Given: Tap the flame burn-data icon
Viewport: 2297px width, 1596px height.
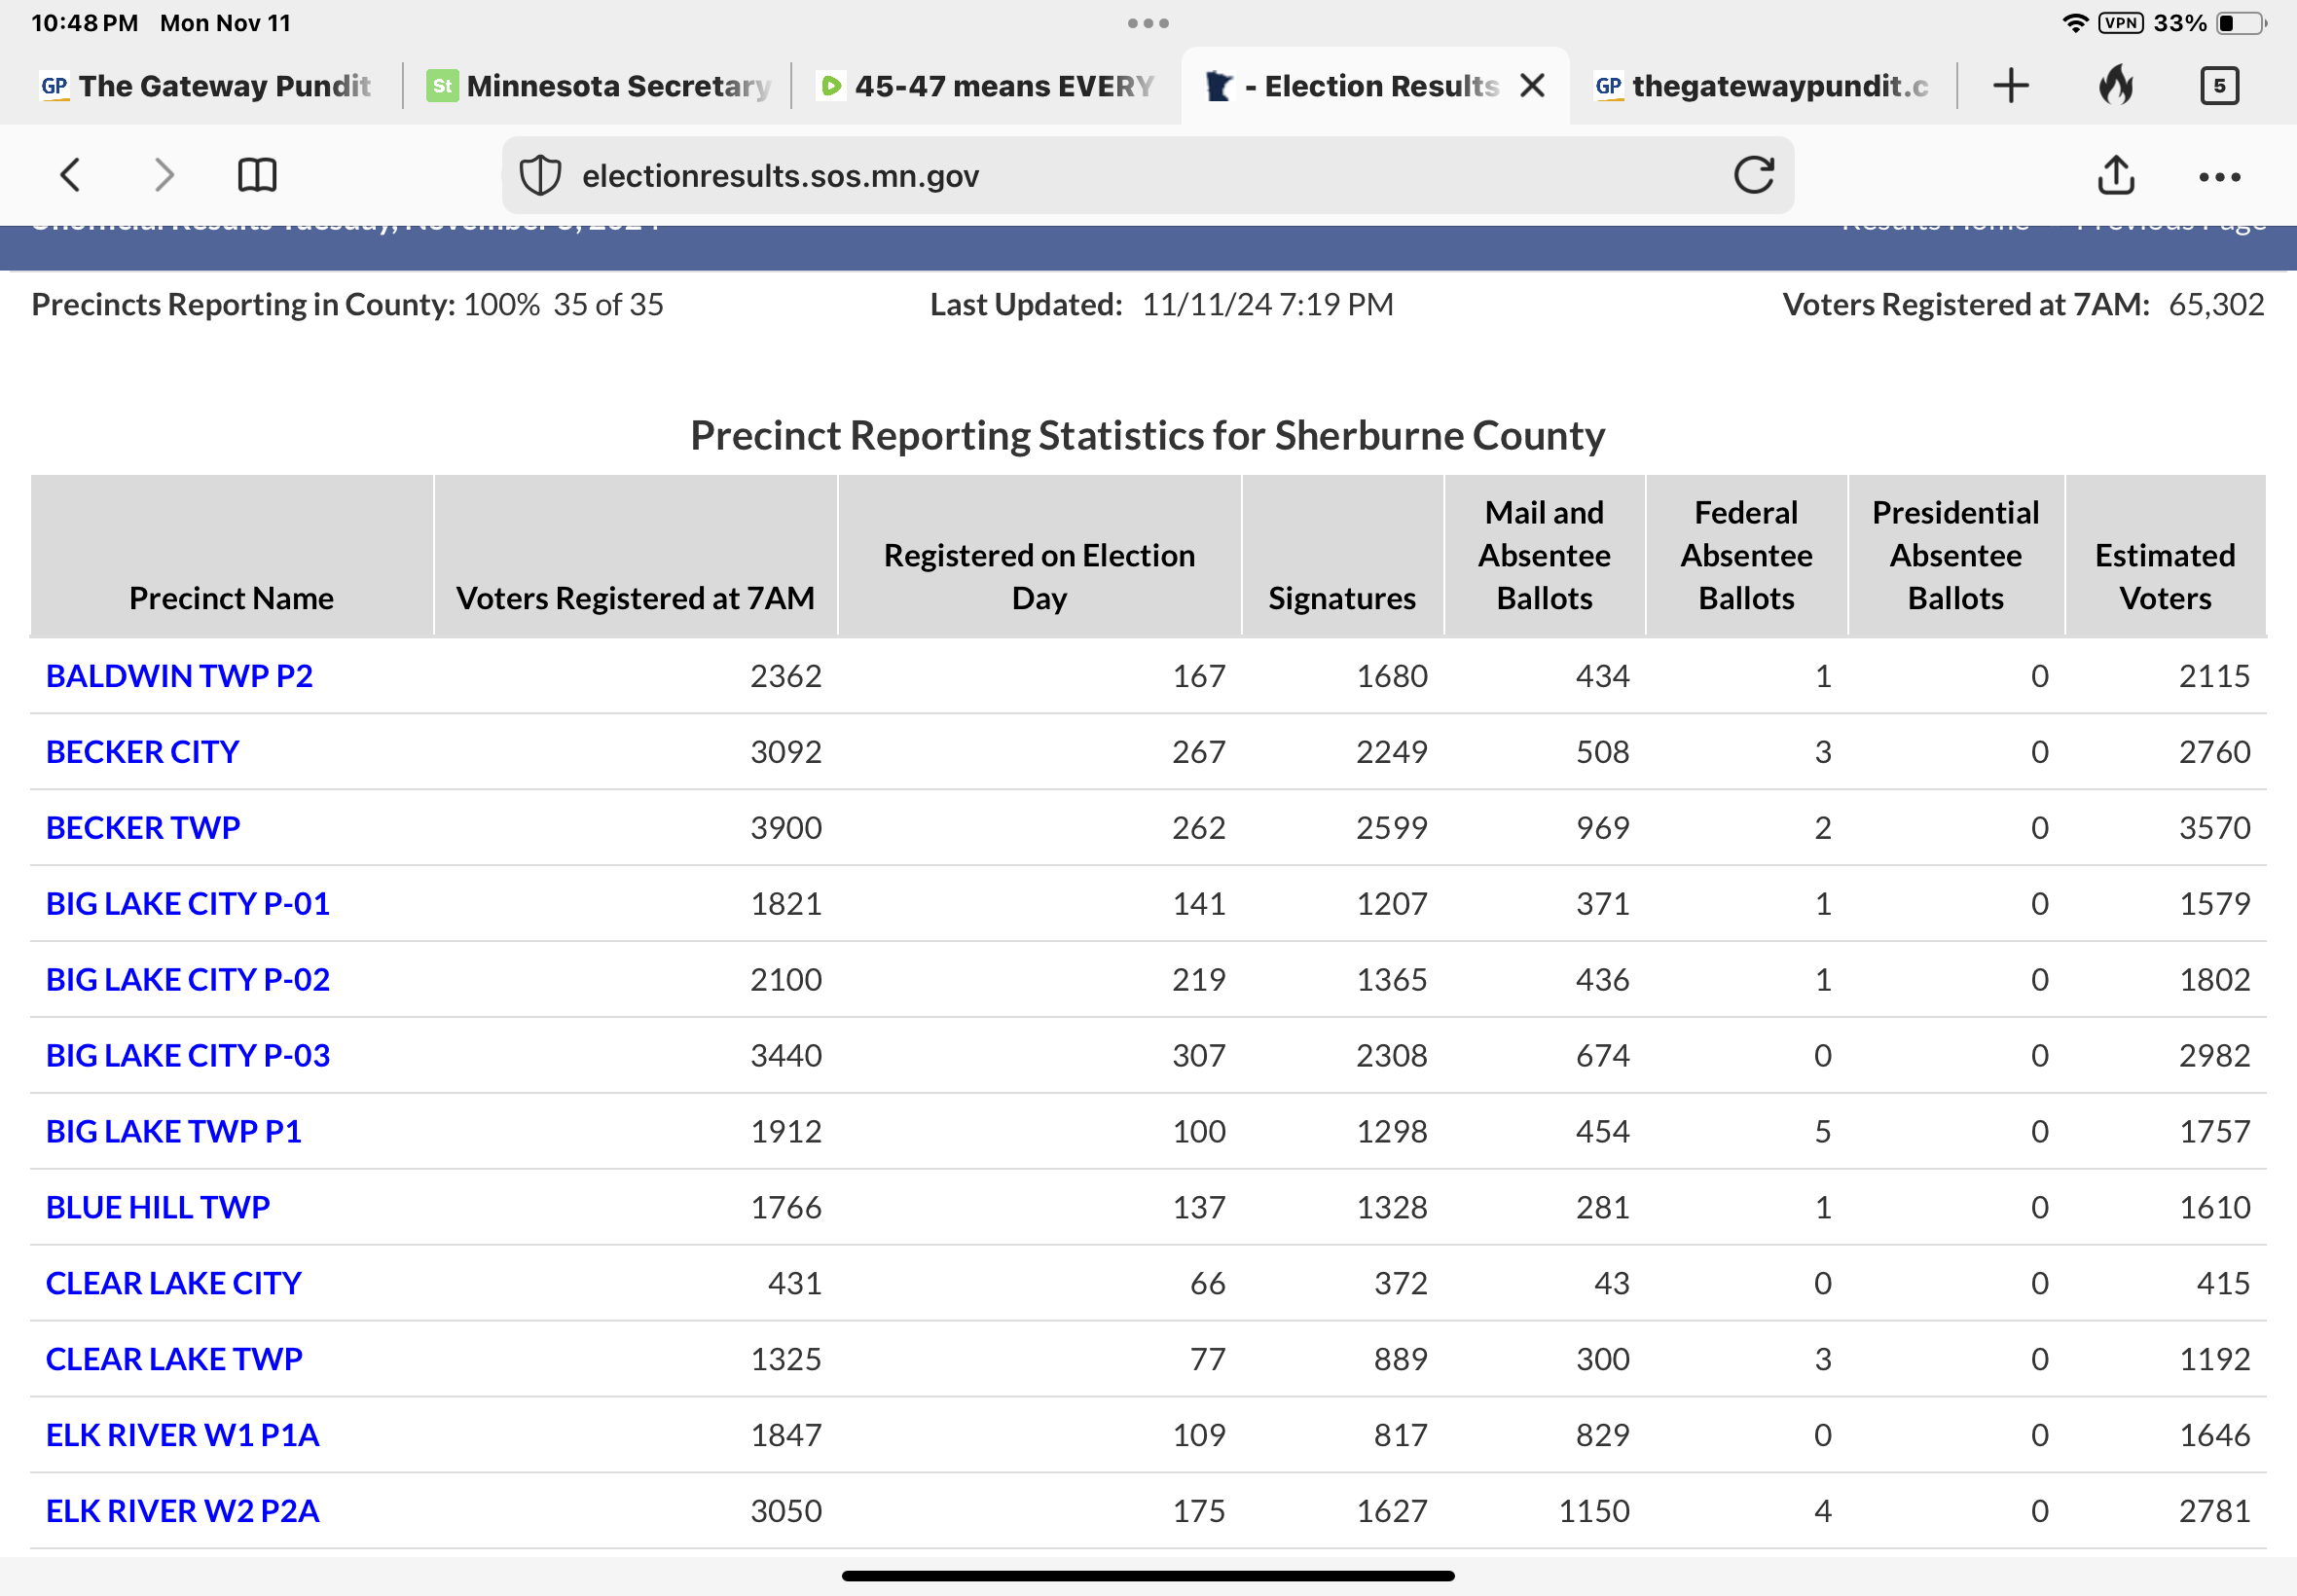Looking at the screenshot, I should (x=2115, y=86).
